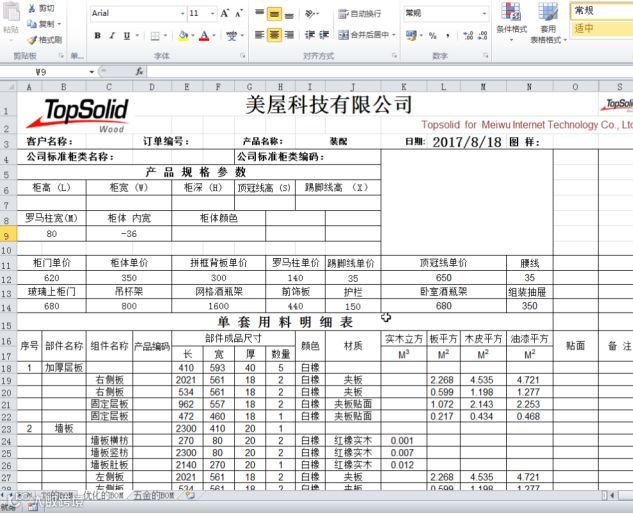Switch to the 五金的BOM sheet tab

(154, 495)
